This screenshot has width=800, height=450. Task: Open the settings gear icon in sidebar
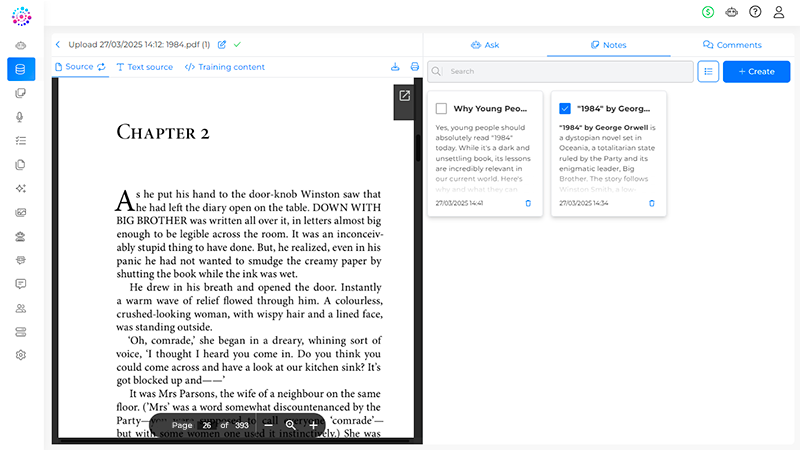point(21,355)
